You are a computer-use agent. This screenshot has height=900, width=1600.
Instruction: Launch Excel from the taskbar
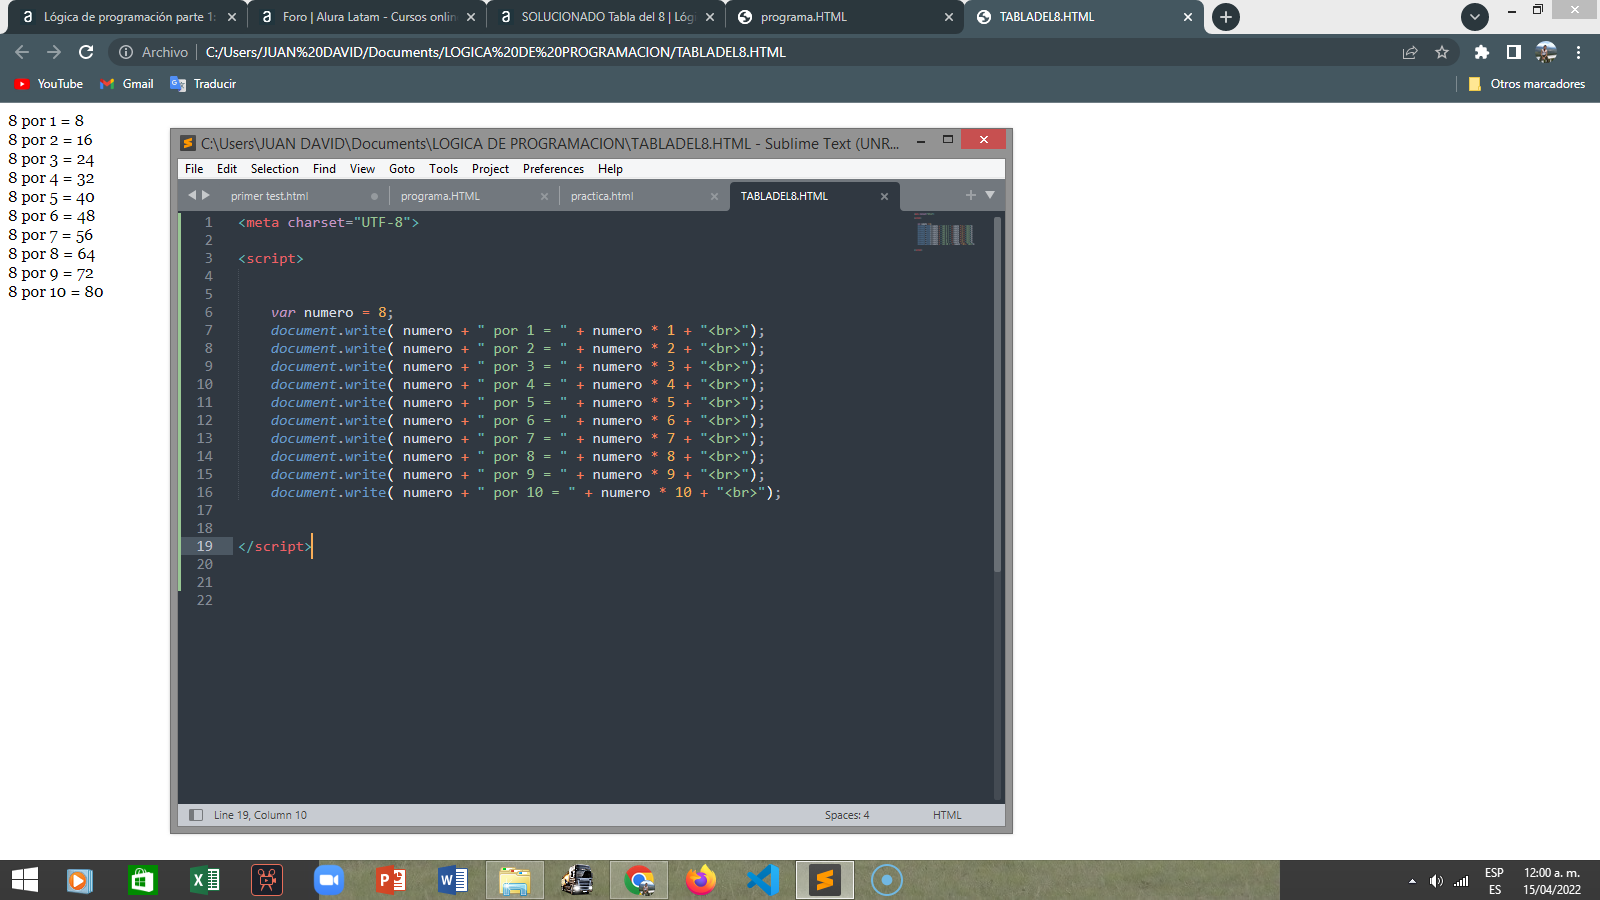click(205, 880)
